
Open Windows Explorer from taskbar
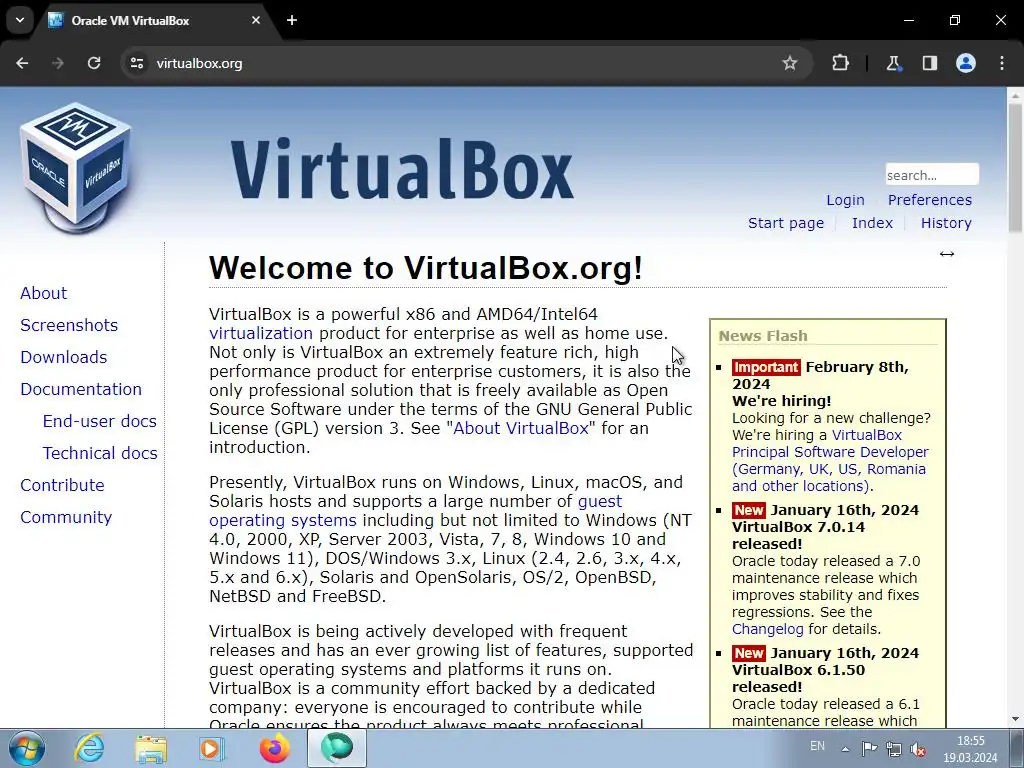151,749
